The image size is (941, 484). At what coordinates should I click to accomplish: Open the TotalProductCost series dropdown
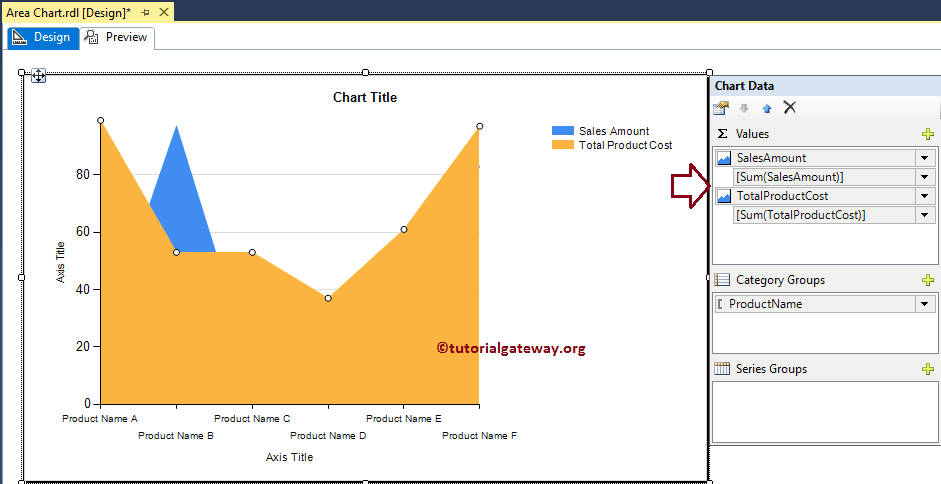925,196
